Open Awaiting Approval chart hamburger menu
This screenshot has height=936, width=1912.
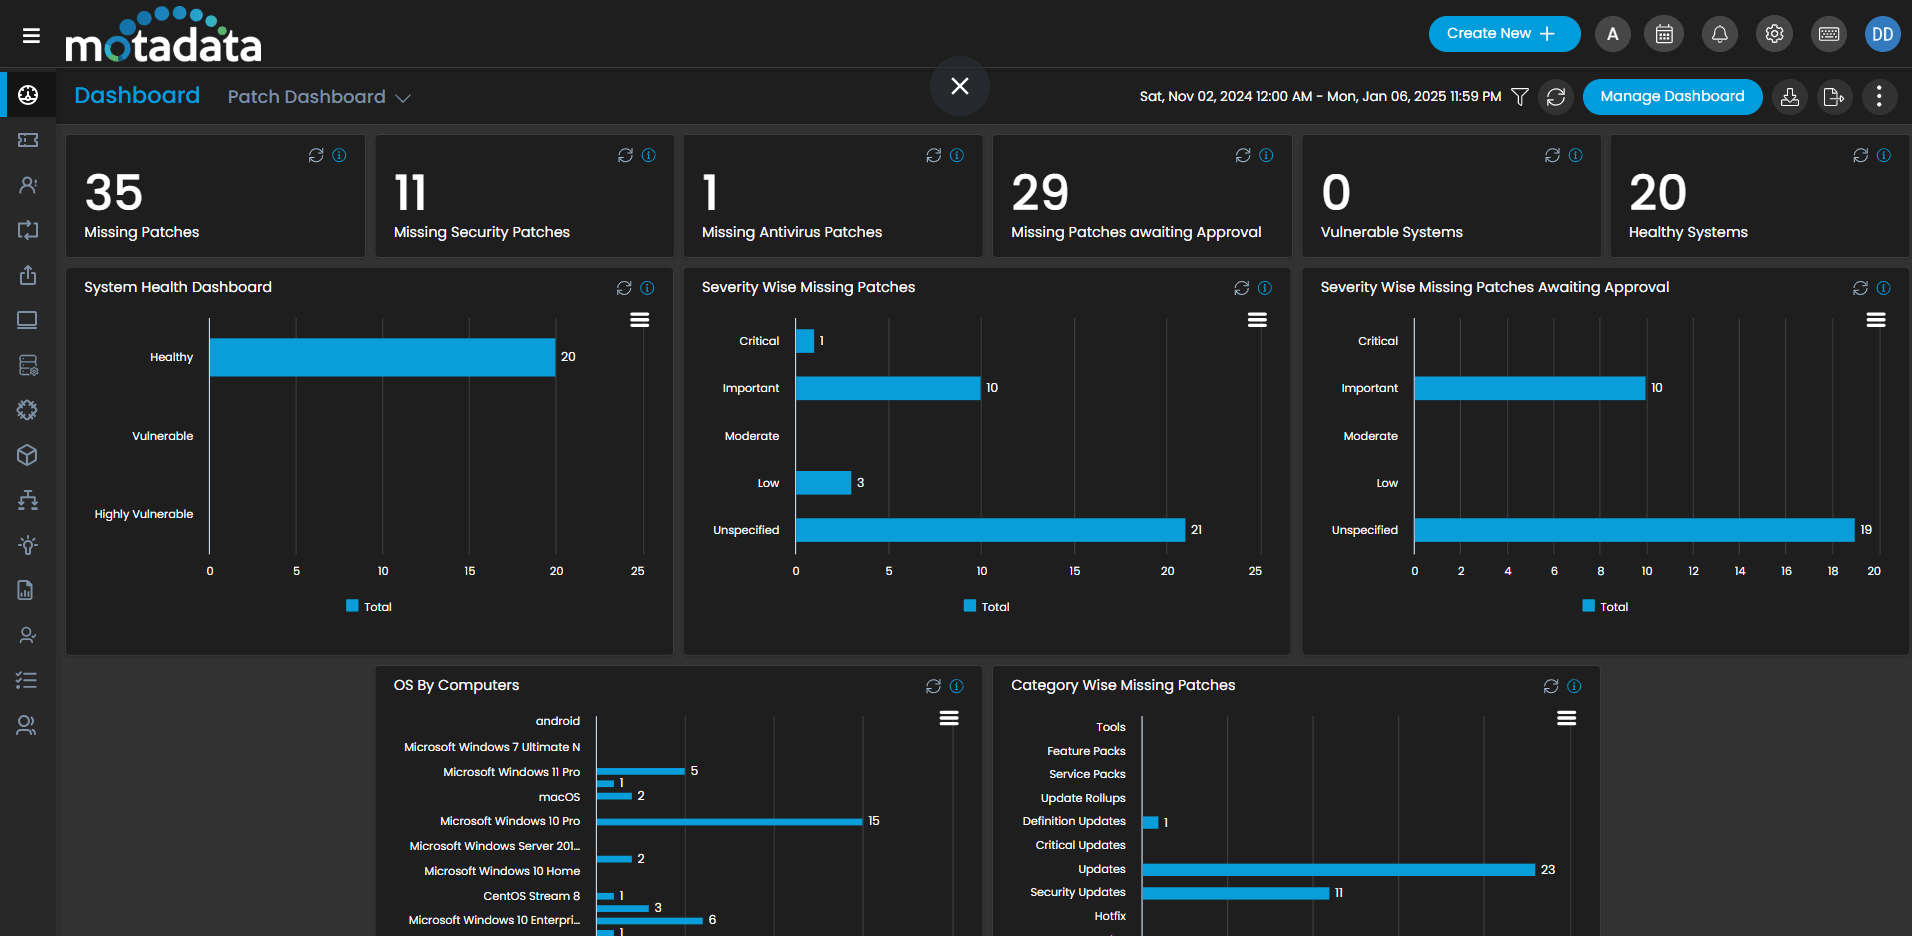pos(1876,320)
